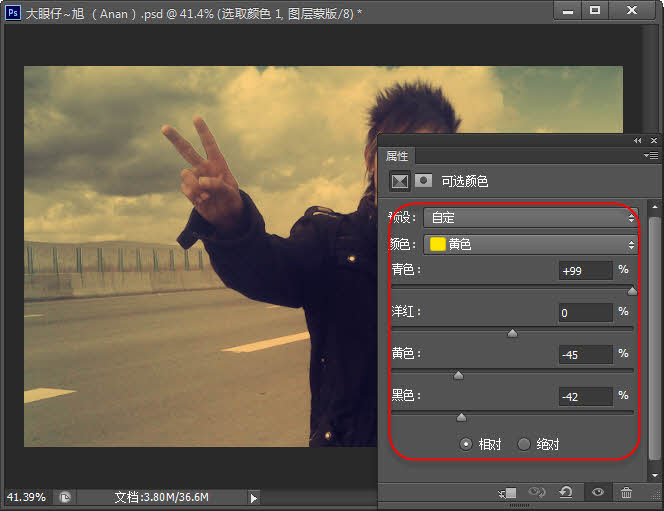Click the status bar preview icon near zoom
This screenshot has height=511, width=664.
pos(64,497)
